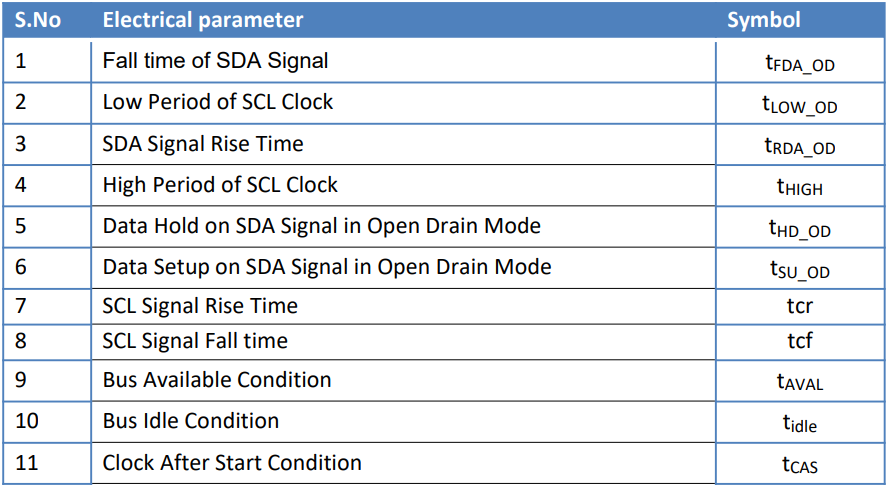Click the tHIGH symbol cell
Image resolution: width=888 pixels, height=486 pixels.
click(x=800, y=187)
